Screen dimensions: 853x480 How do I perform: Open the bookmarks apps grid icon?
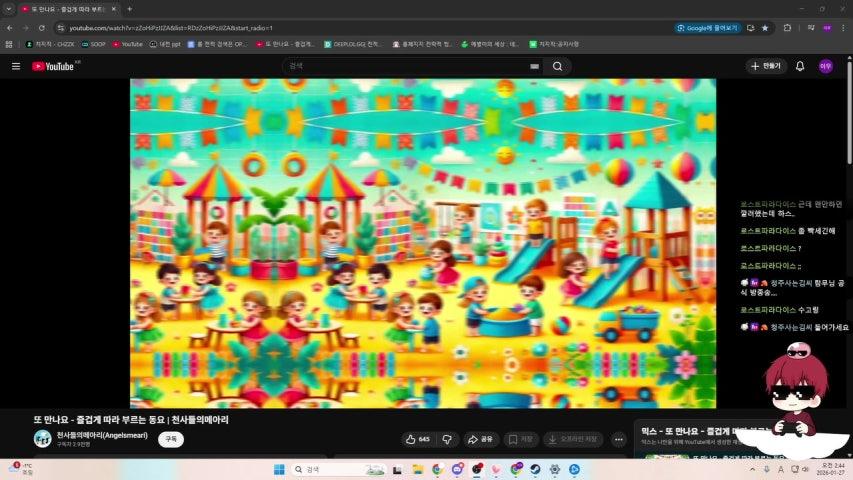point(9,44)
